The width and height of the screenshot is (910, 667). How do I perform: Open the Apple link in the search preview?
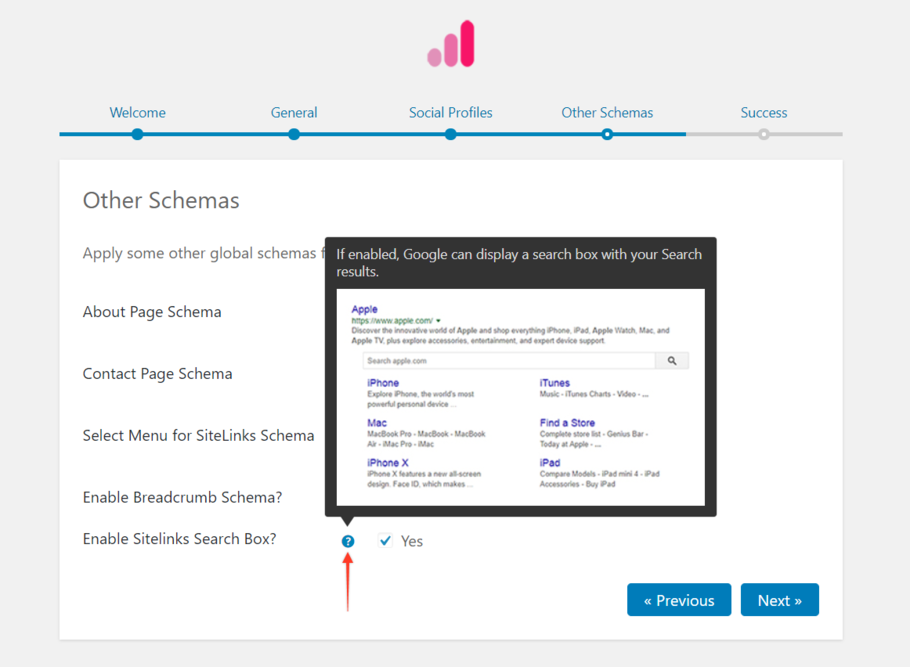point(364,308)
